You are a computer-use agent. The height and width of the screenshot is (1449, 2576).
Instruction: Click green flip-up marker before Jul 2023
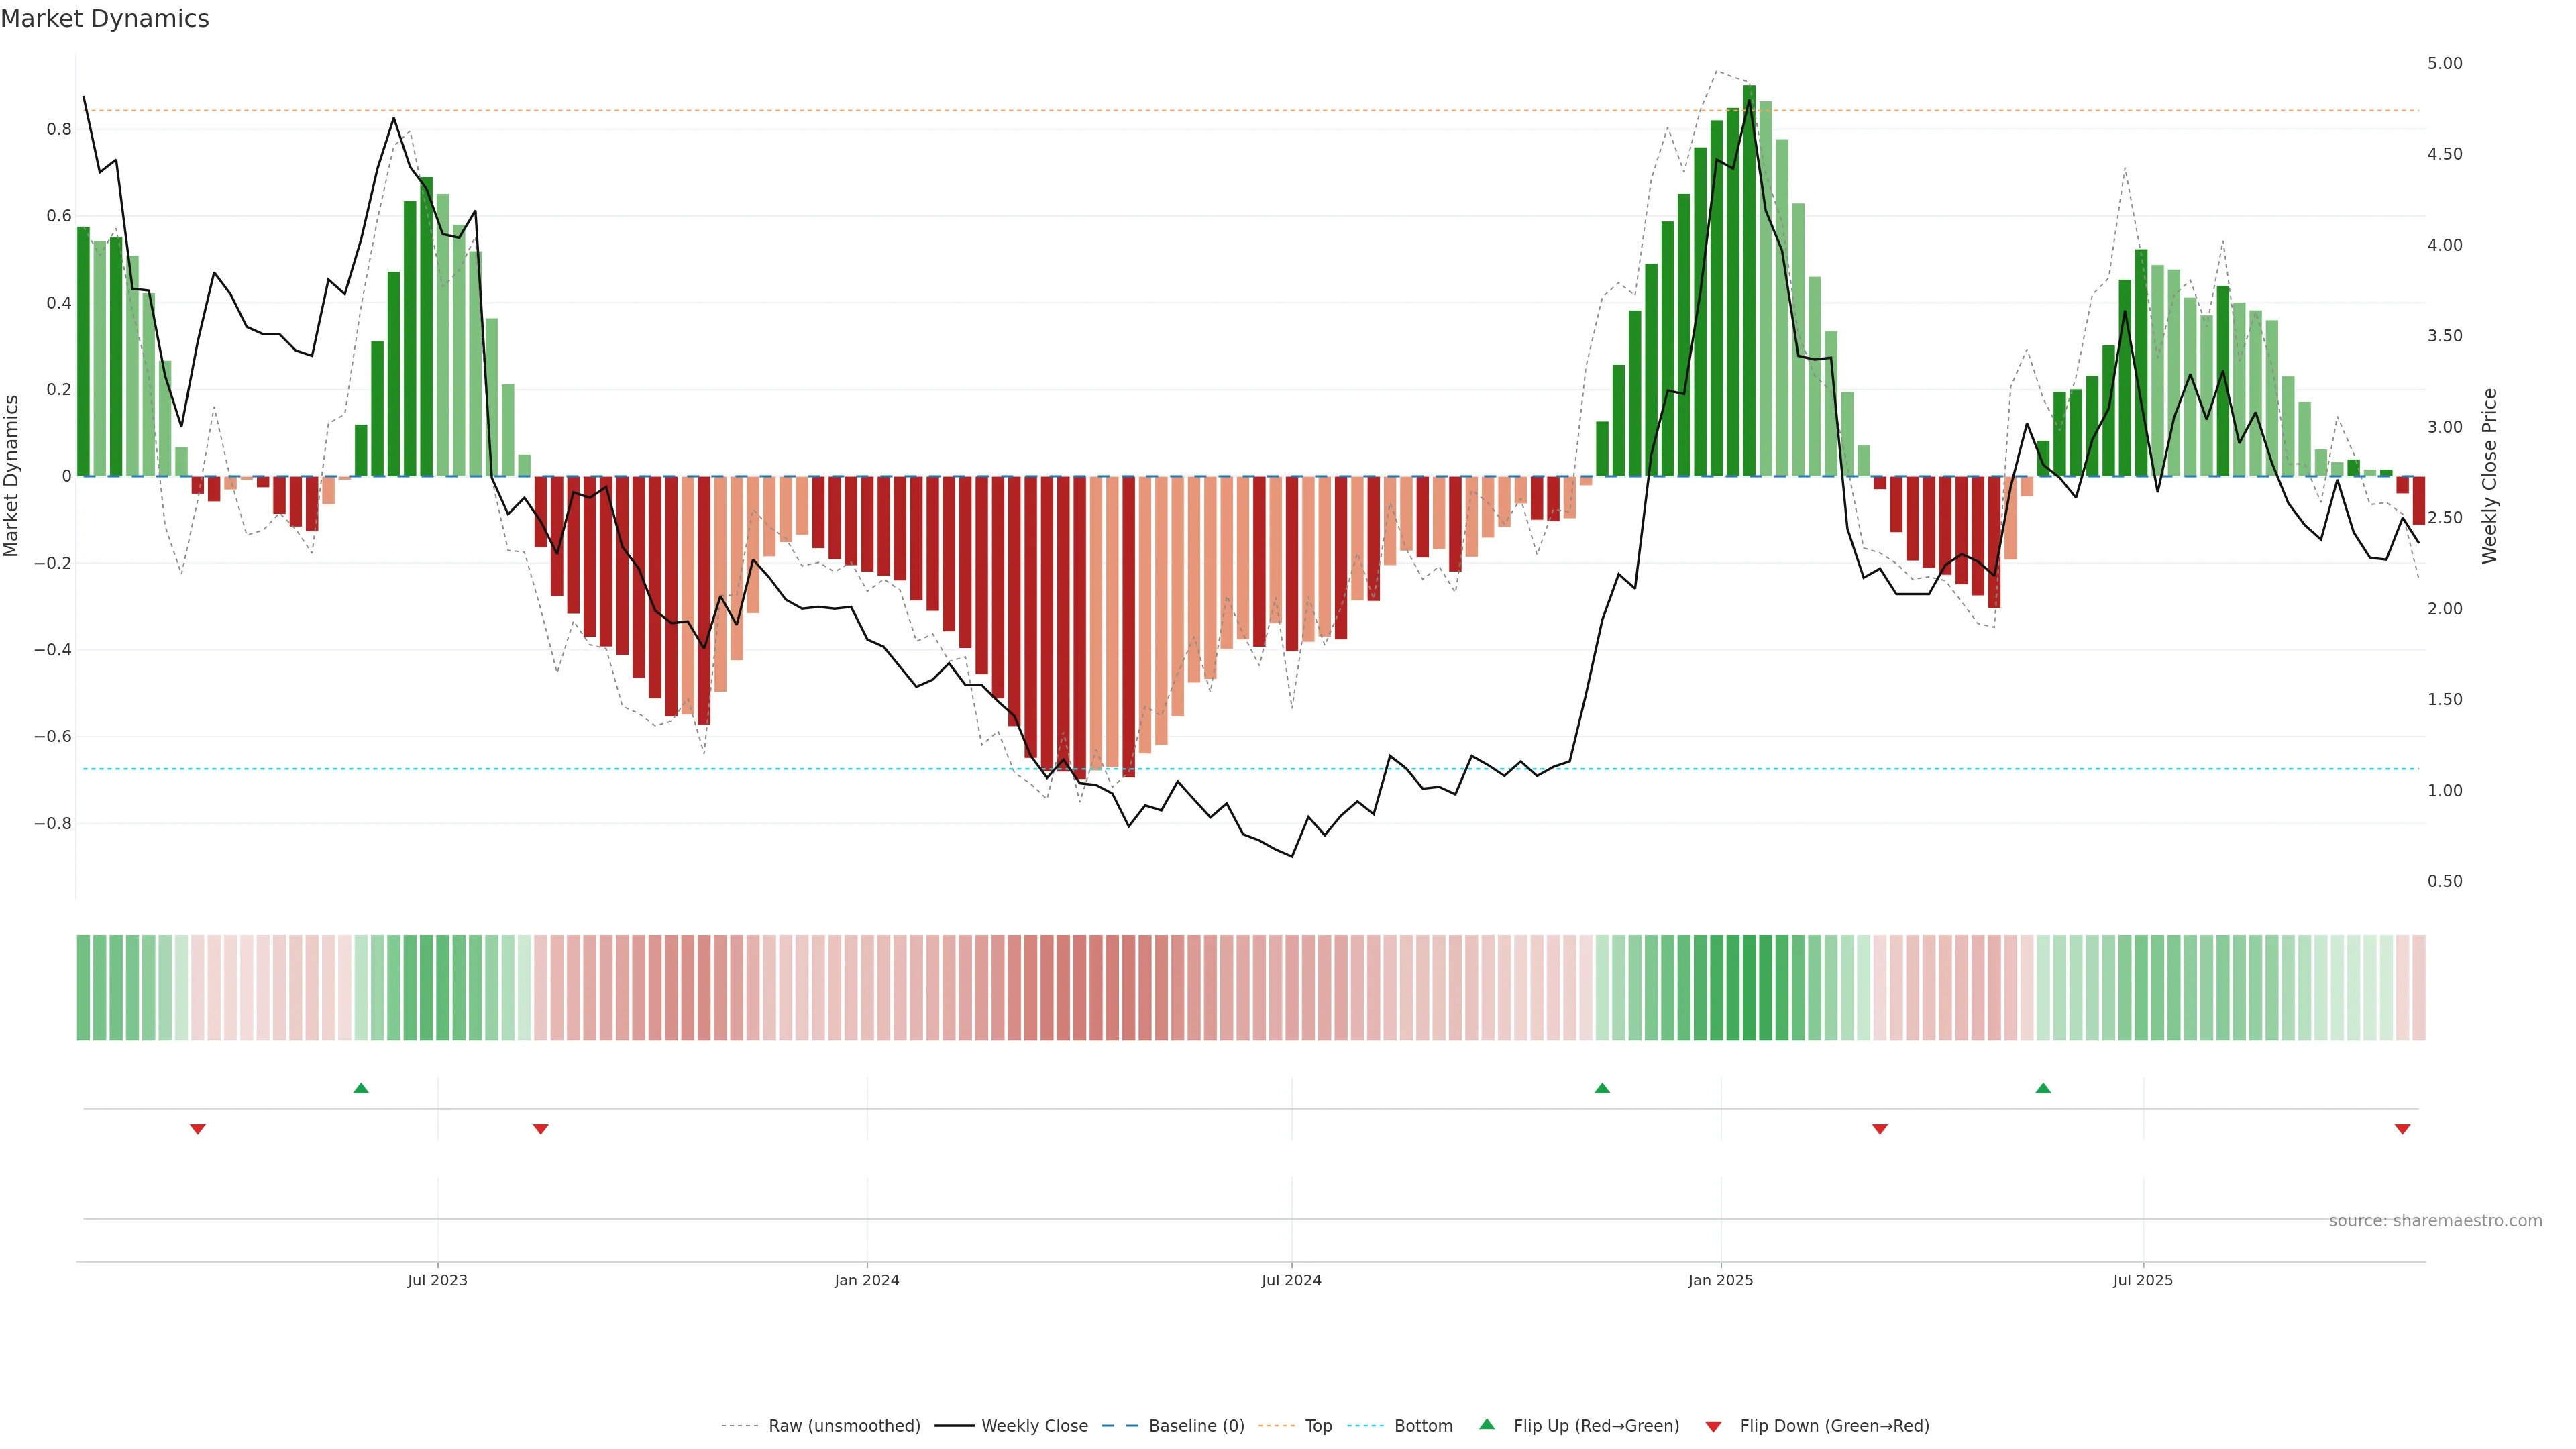pos(361,1088)
